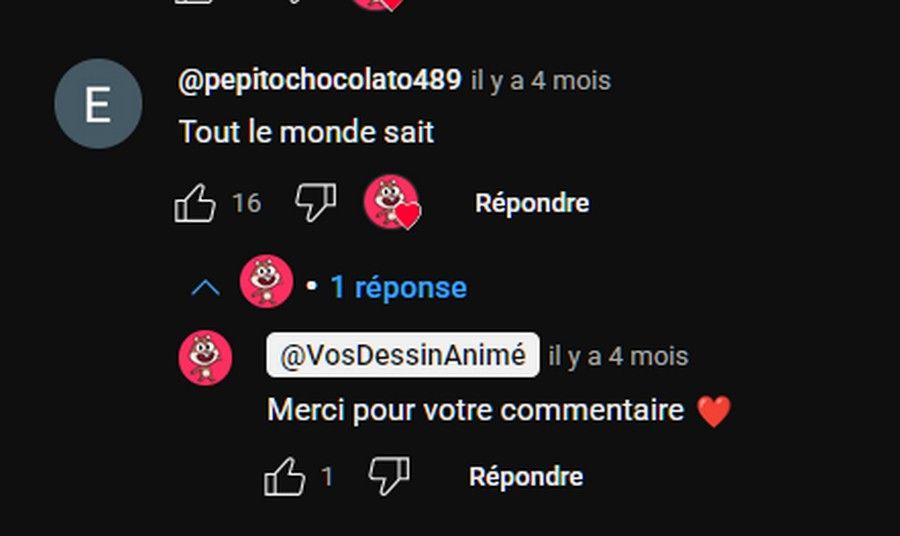This screenshot has height=536, width=900.
Task: Open comment timestamp "il y a 4 mois"
Action: pyautogui.click(x=541, y=81)
